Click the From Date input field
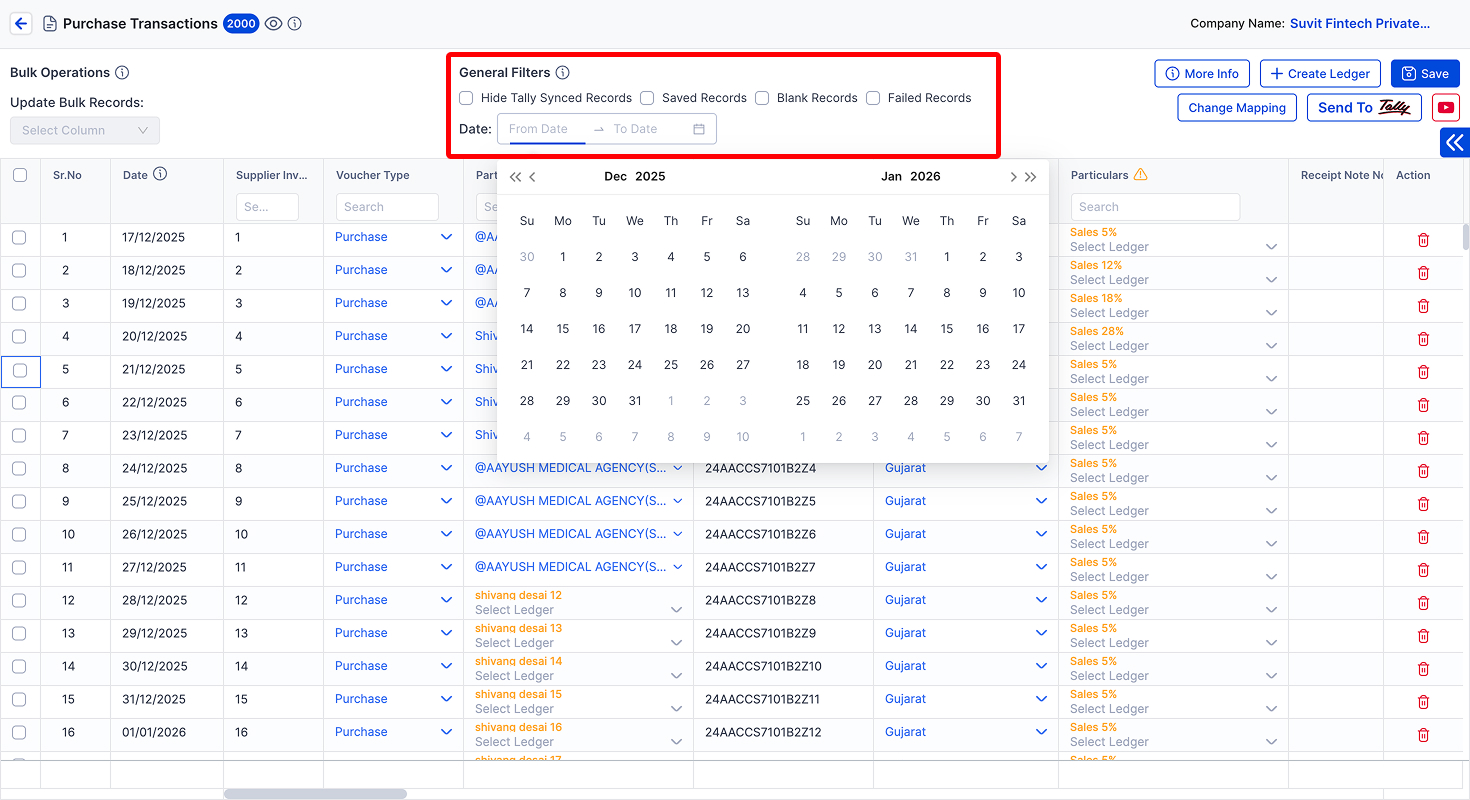 (546, 129)
